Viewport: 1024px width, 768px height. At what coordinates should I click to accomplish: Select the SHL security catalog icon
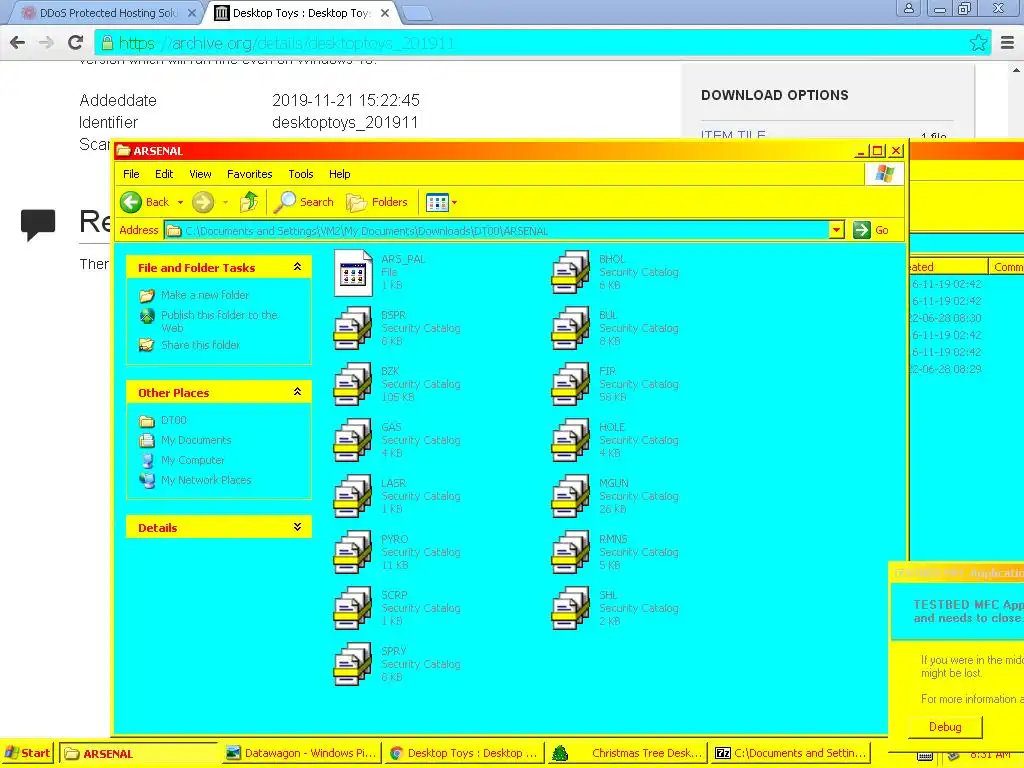[571, 608]
